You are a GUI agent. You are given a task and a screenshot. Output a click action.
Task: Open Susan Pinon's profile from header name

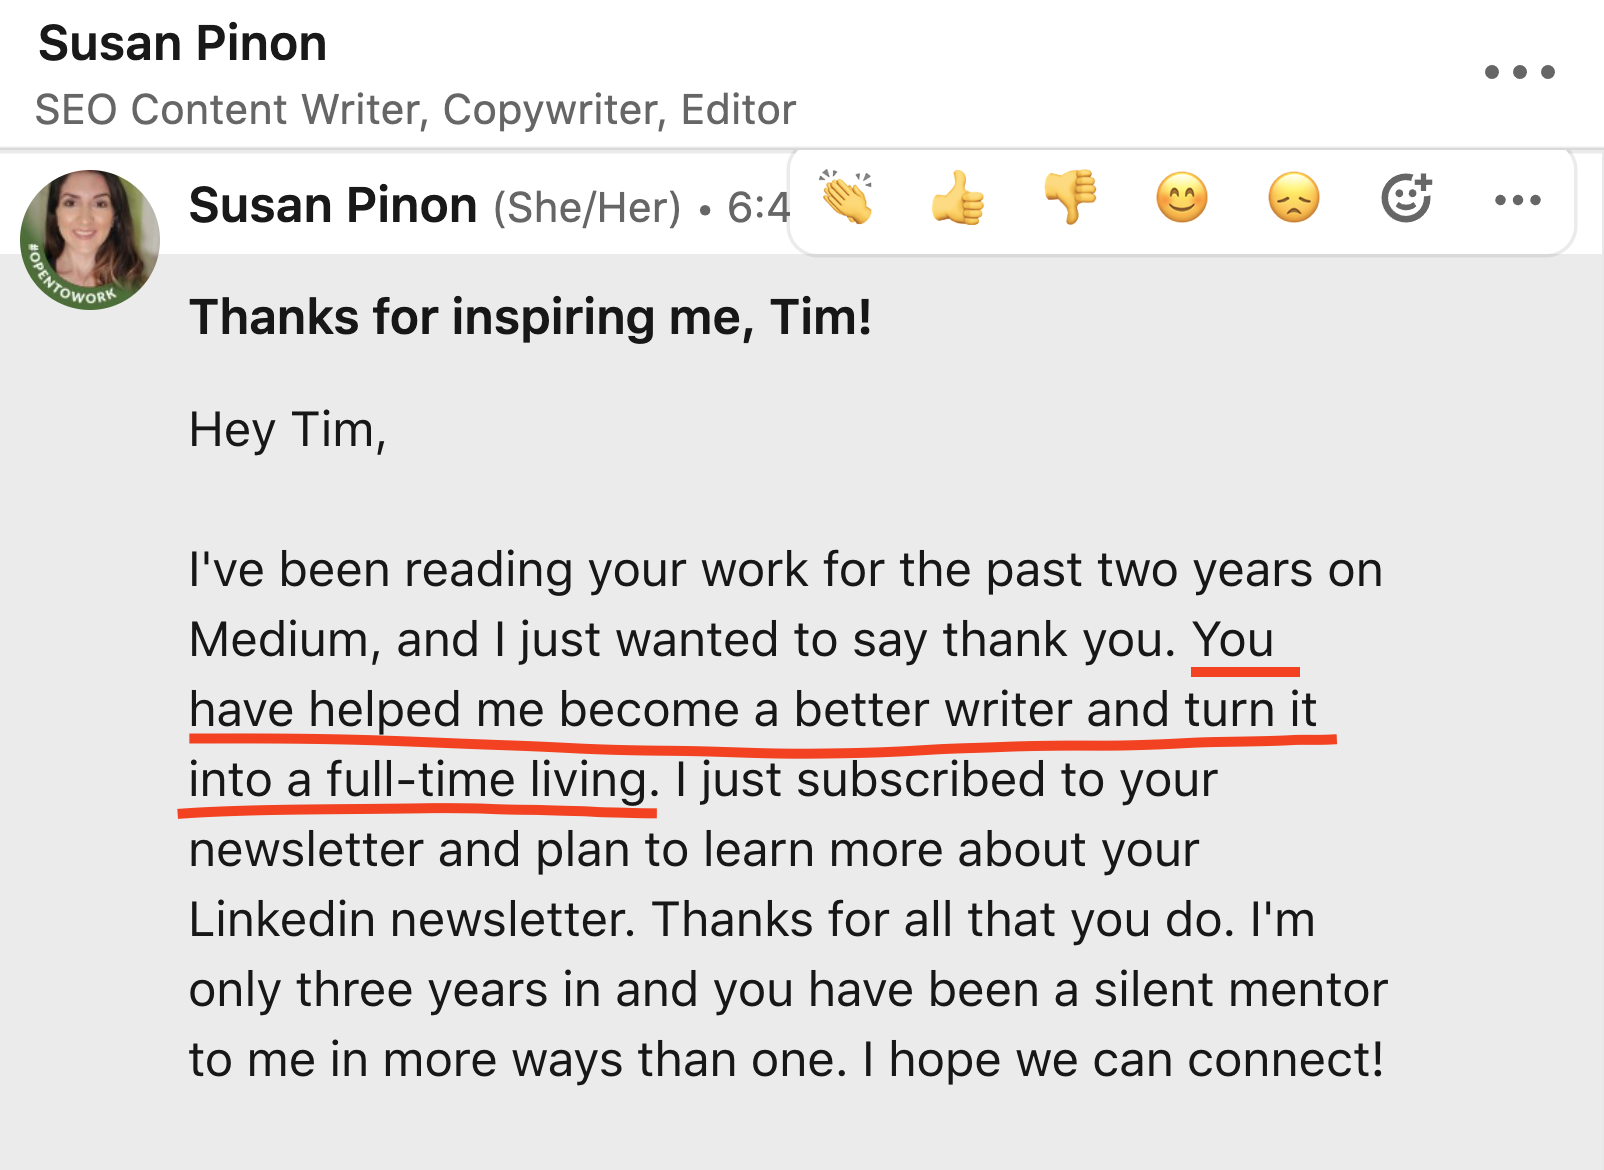182,44
